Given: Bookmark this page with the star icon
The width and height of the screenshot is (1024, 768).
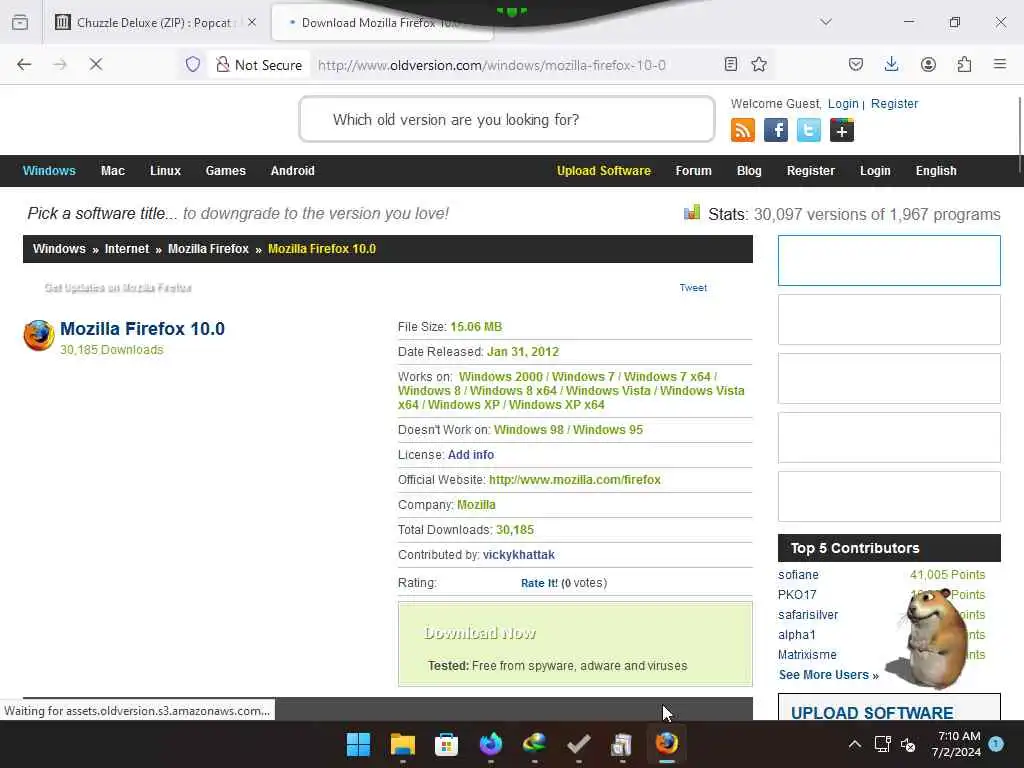Looking at the screenshot, I should (x=759, y=64).
